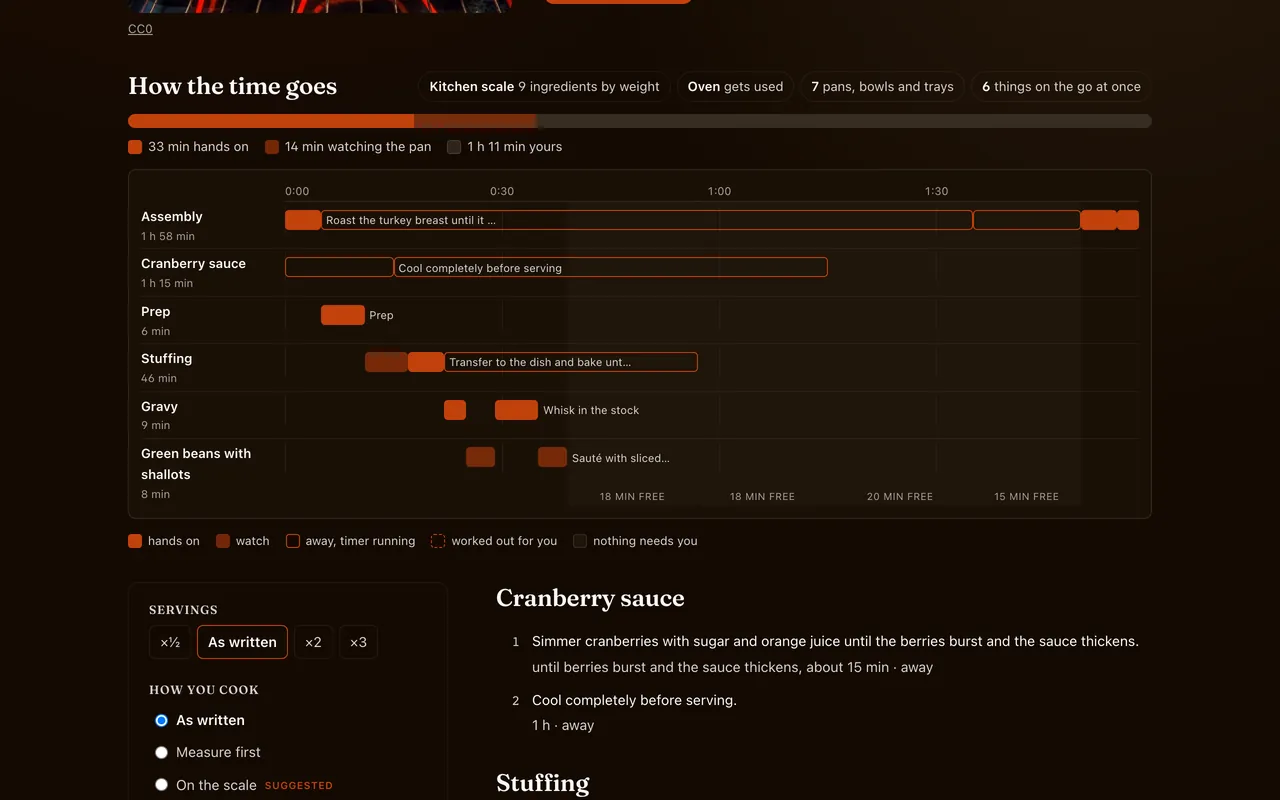The width and height of the screenshot is (1280, 800).
Task: Click the SUGGESTED tag beside "On the scale"
Action: 299,786
